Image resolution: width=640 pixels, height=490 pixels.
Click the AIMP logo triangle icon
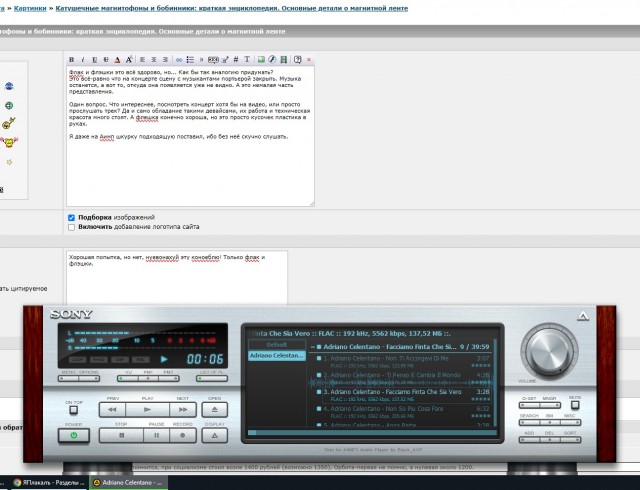(583, 316)
